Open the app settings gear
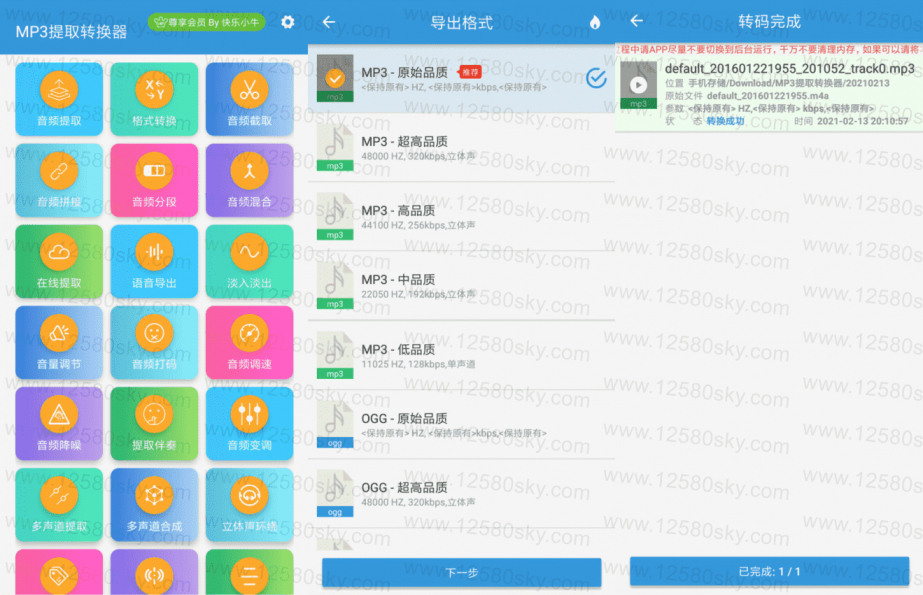 (x=287, y=20)
